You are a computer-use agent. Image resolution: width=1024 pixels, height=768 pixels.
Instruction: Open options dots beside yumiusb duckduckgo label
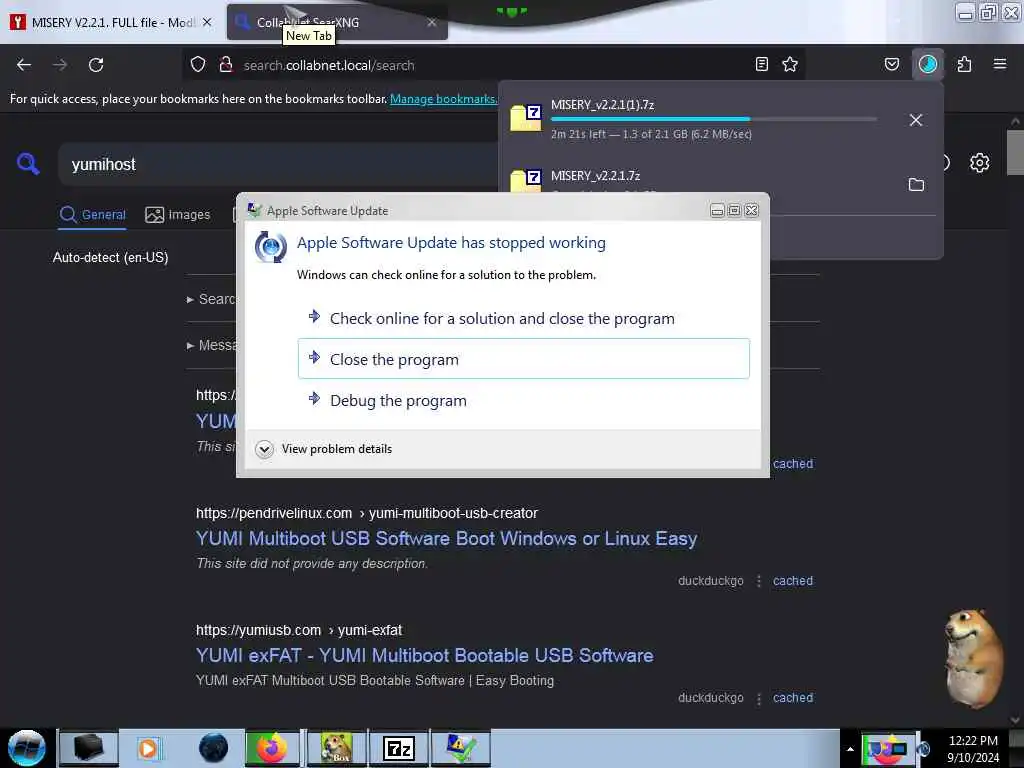coord(758,699)
